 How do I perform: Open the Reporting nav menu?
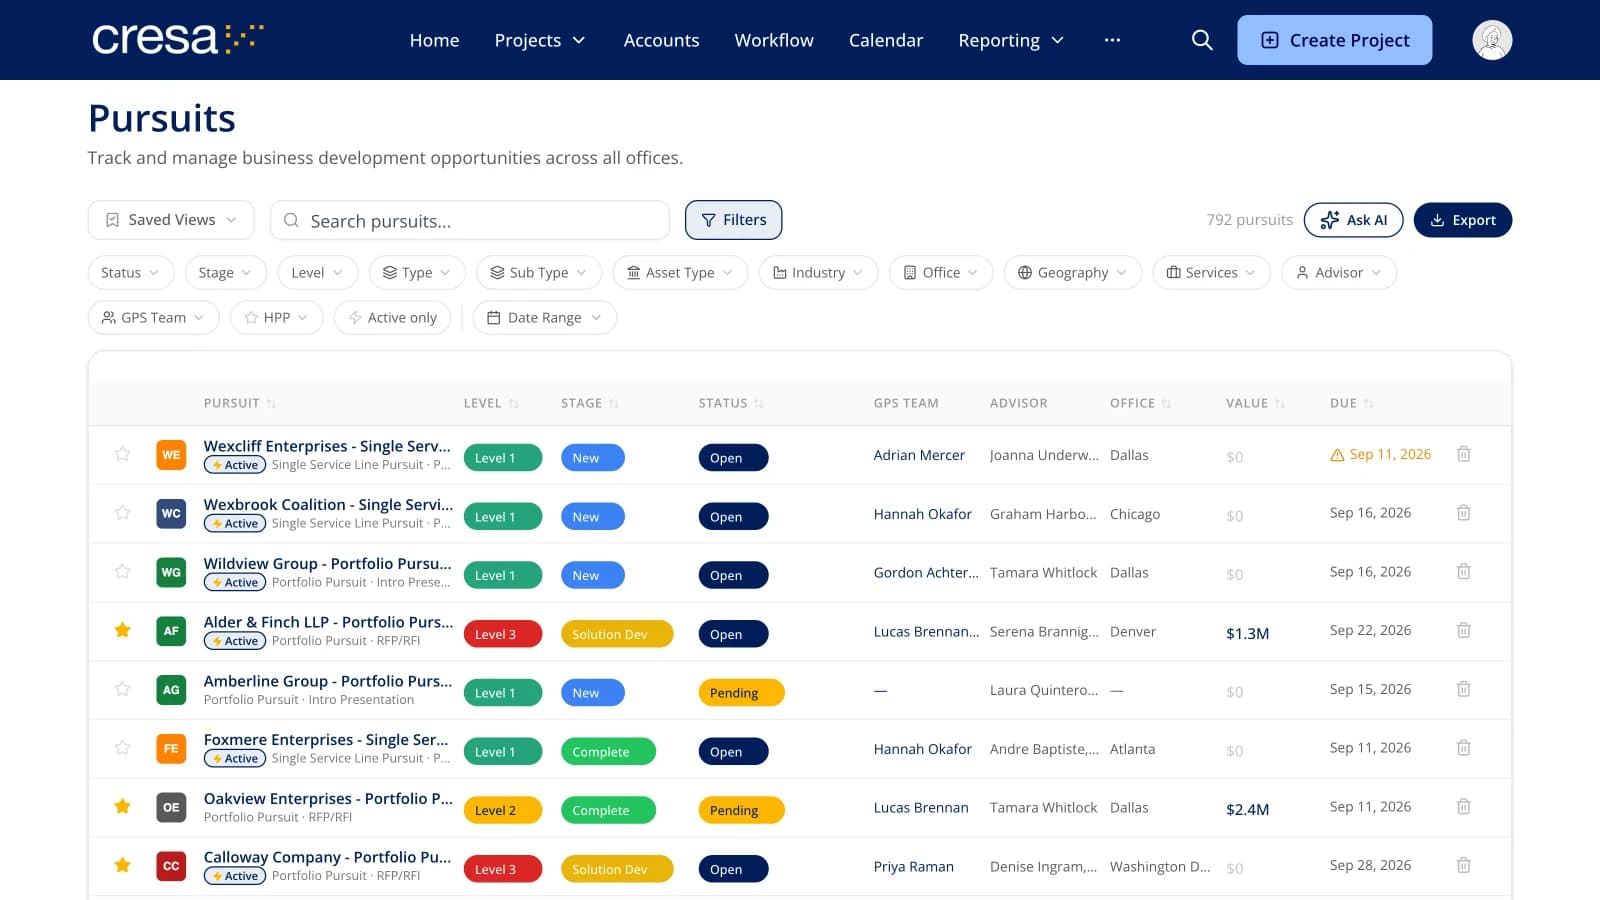[x=1011, y=40]
